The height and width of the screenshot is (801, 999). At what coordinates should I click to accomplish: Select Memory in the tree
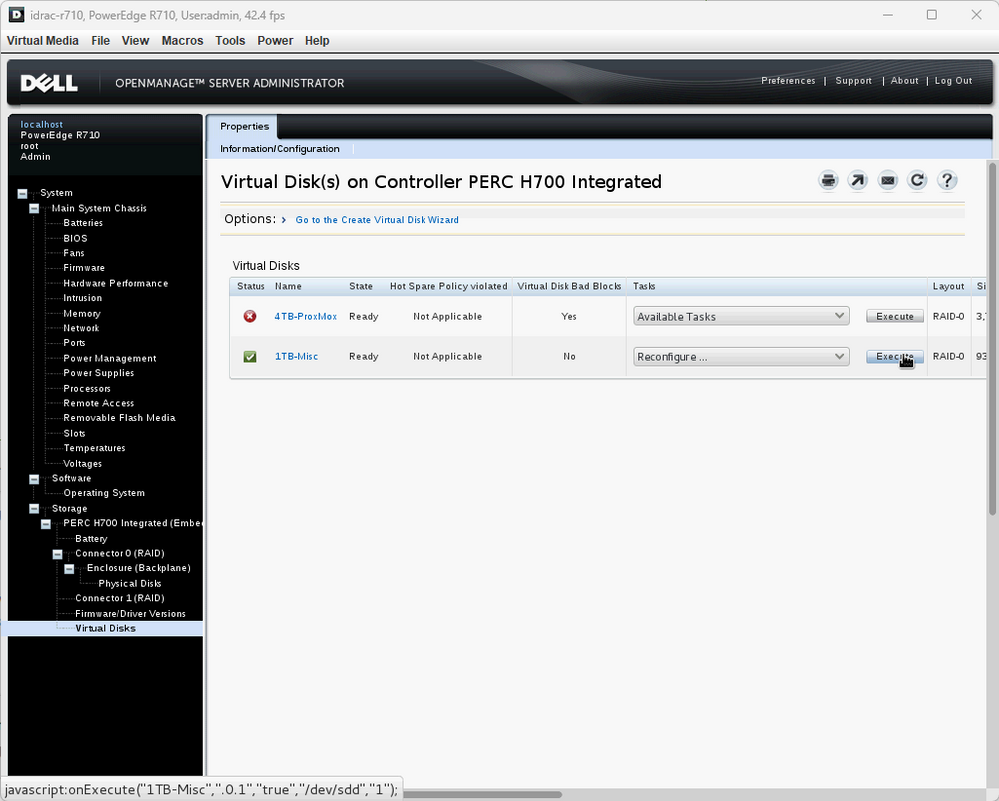tap(82, 314)
